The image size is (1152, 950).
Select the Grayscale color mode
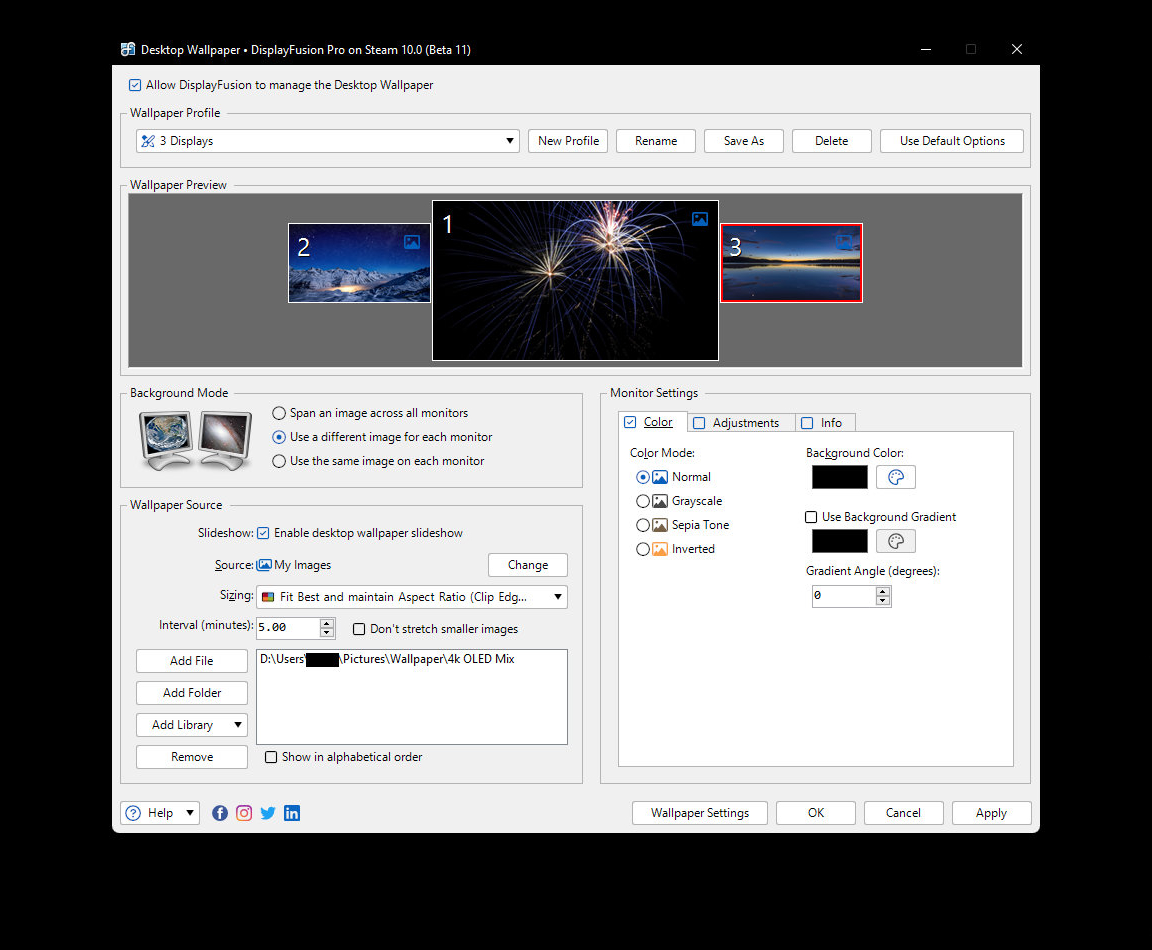pos(643,501)
